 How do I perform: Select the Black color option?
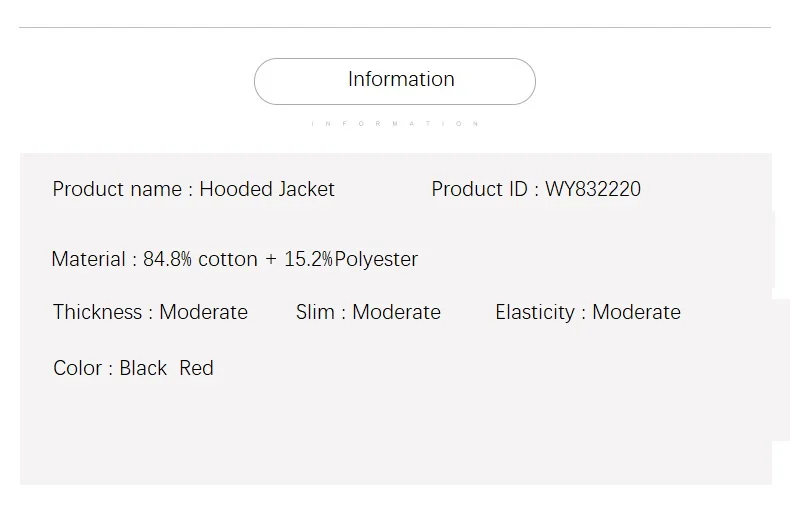click(x=143, y=368)
